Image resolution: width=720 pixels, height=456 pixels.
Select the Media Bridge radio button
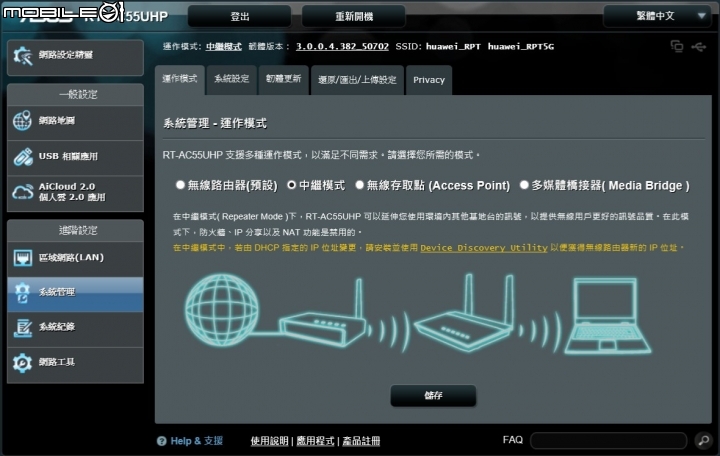coord(523,185)
